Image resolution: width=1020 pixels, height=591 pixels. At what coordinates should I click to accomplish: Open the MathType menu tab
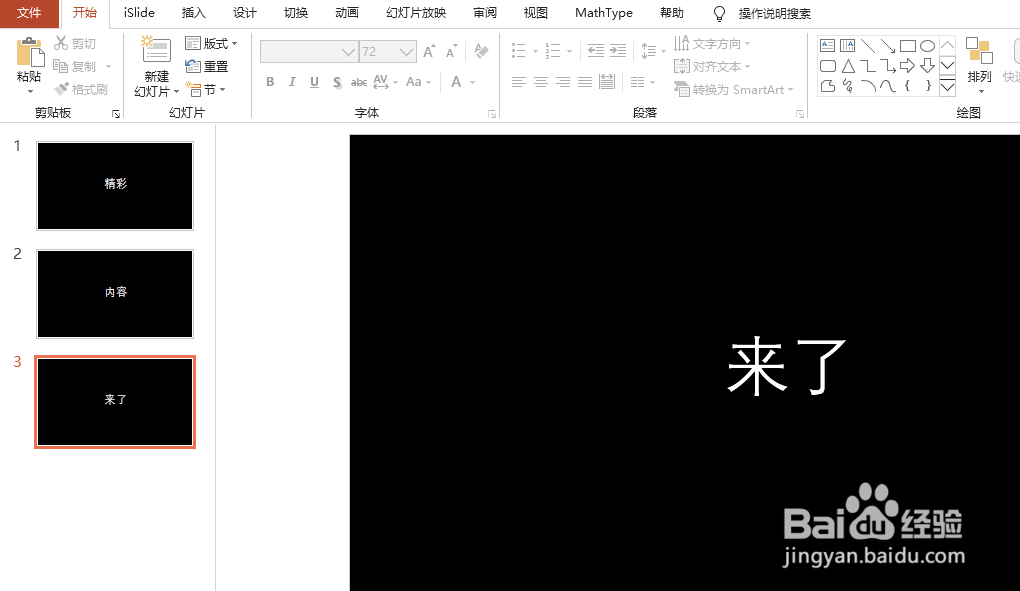click(603, 13)
